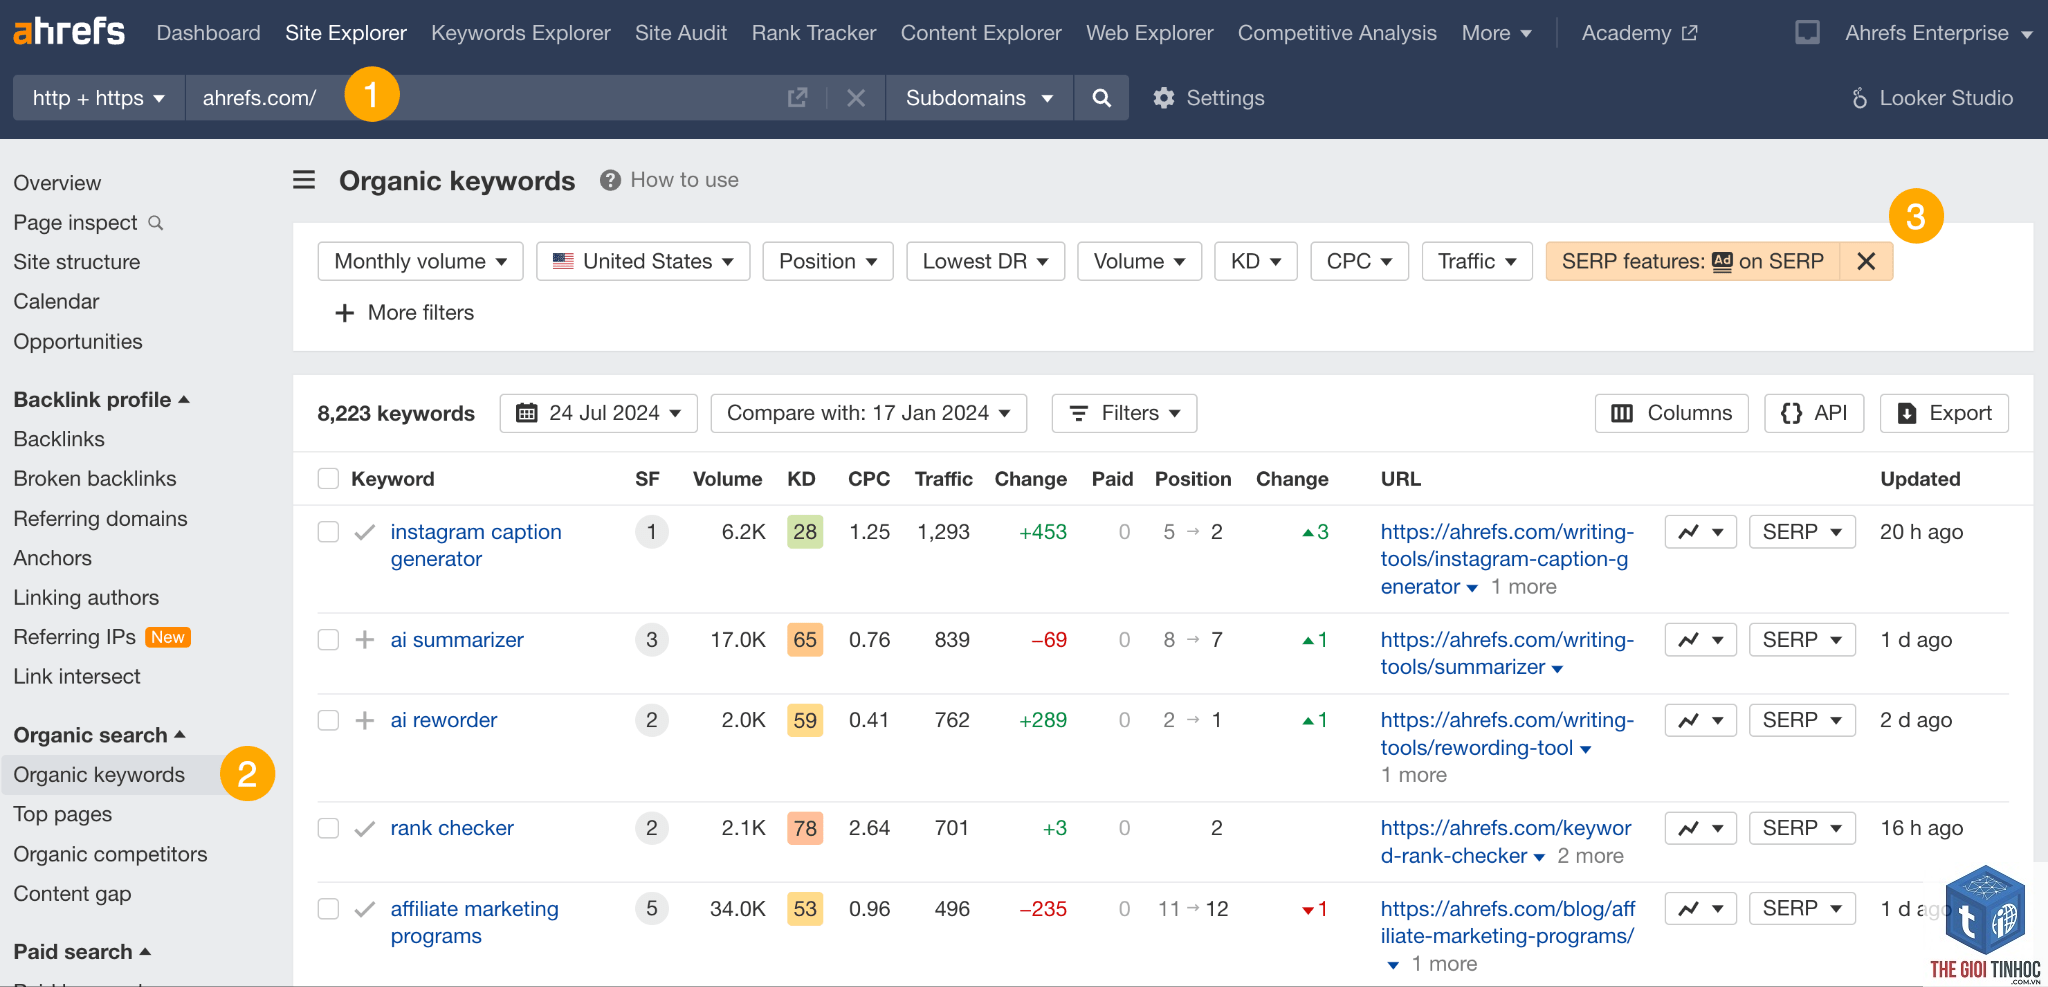Viewport: 2048px width, 987px height.
Task: Click KD 65 badge for ai summarizer
Action: tap(805, 640)
